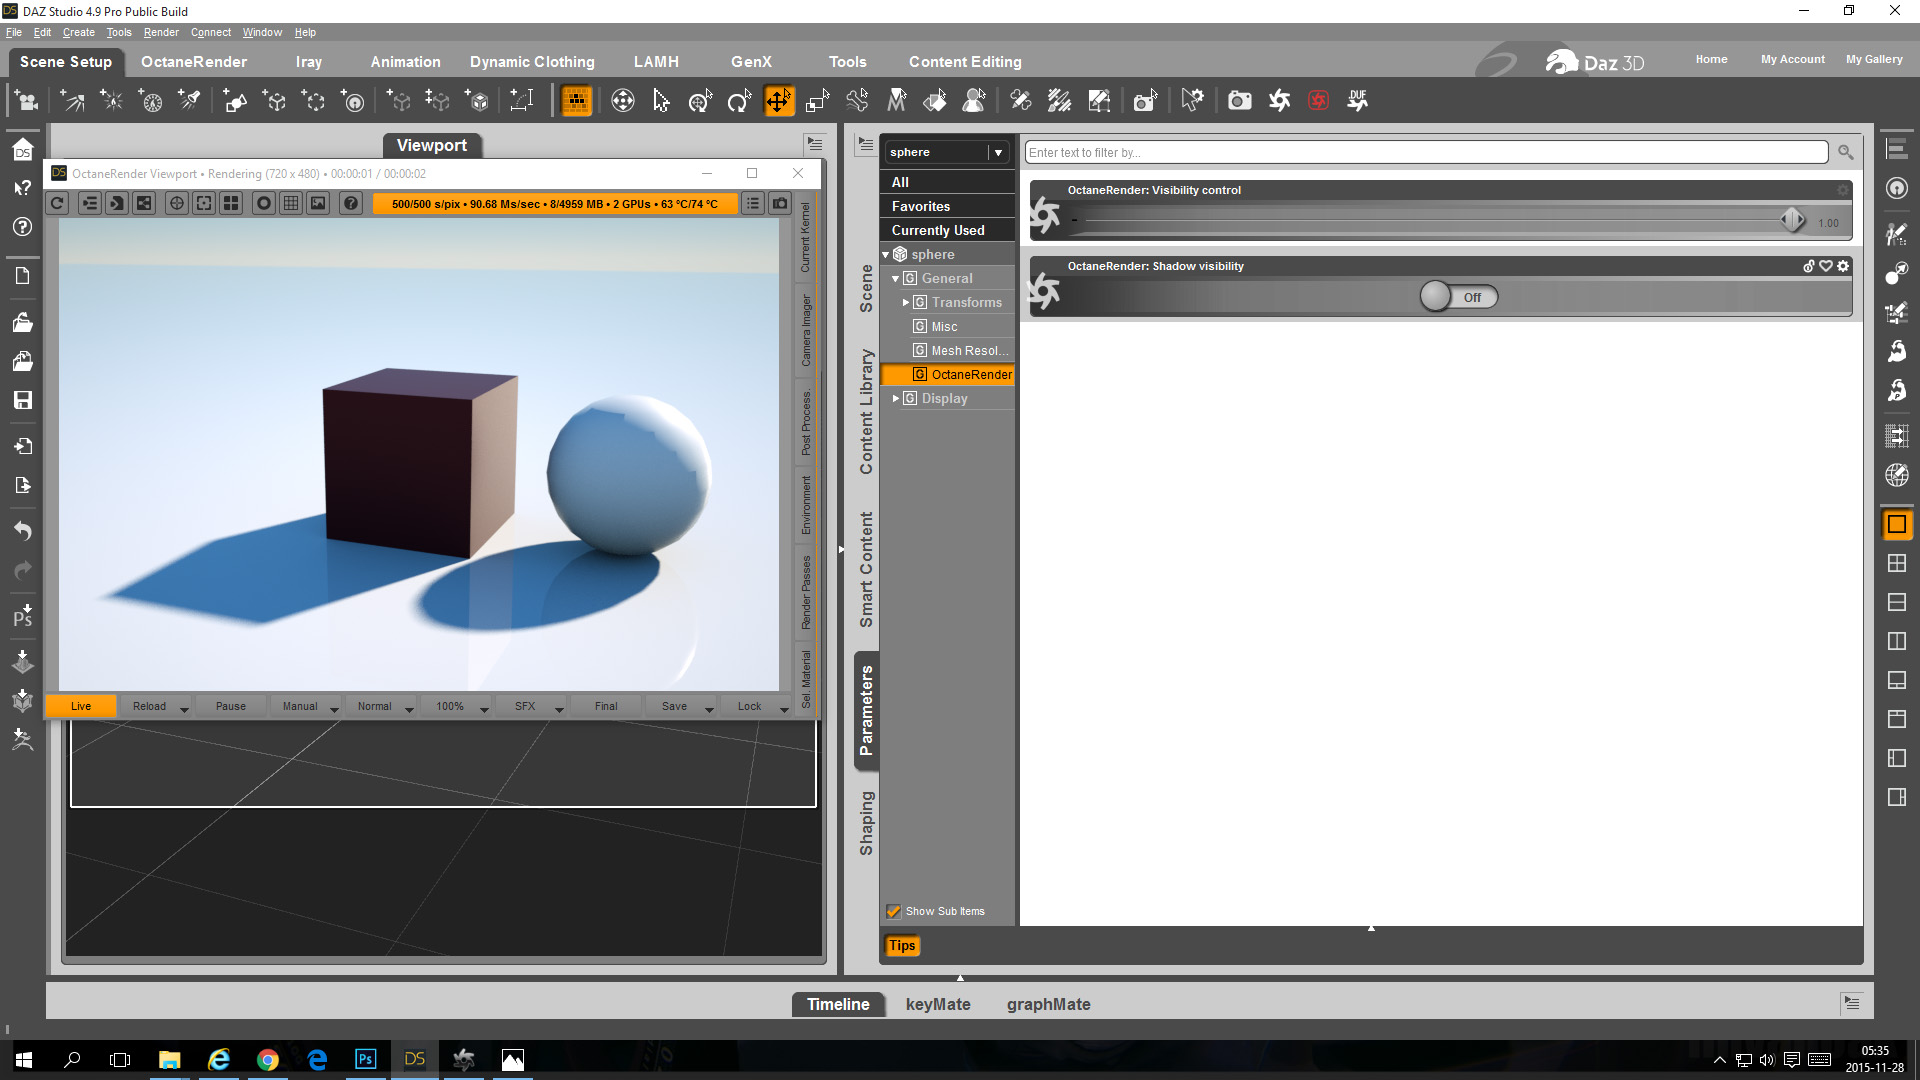This screenshot has width=1920, height=1080.
Task: Switch to the Iray activity tab
Action: click(308, 62)
